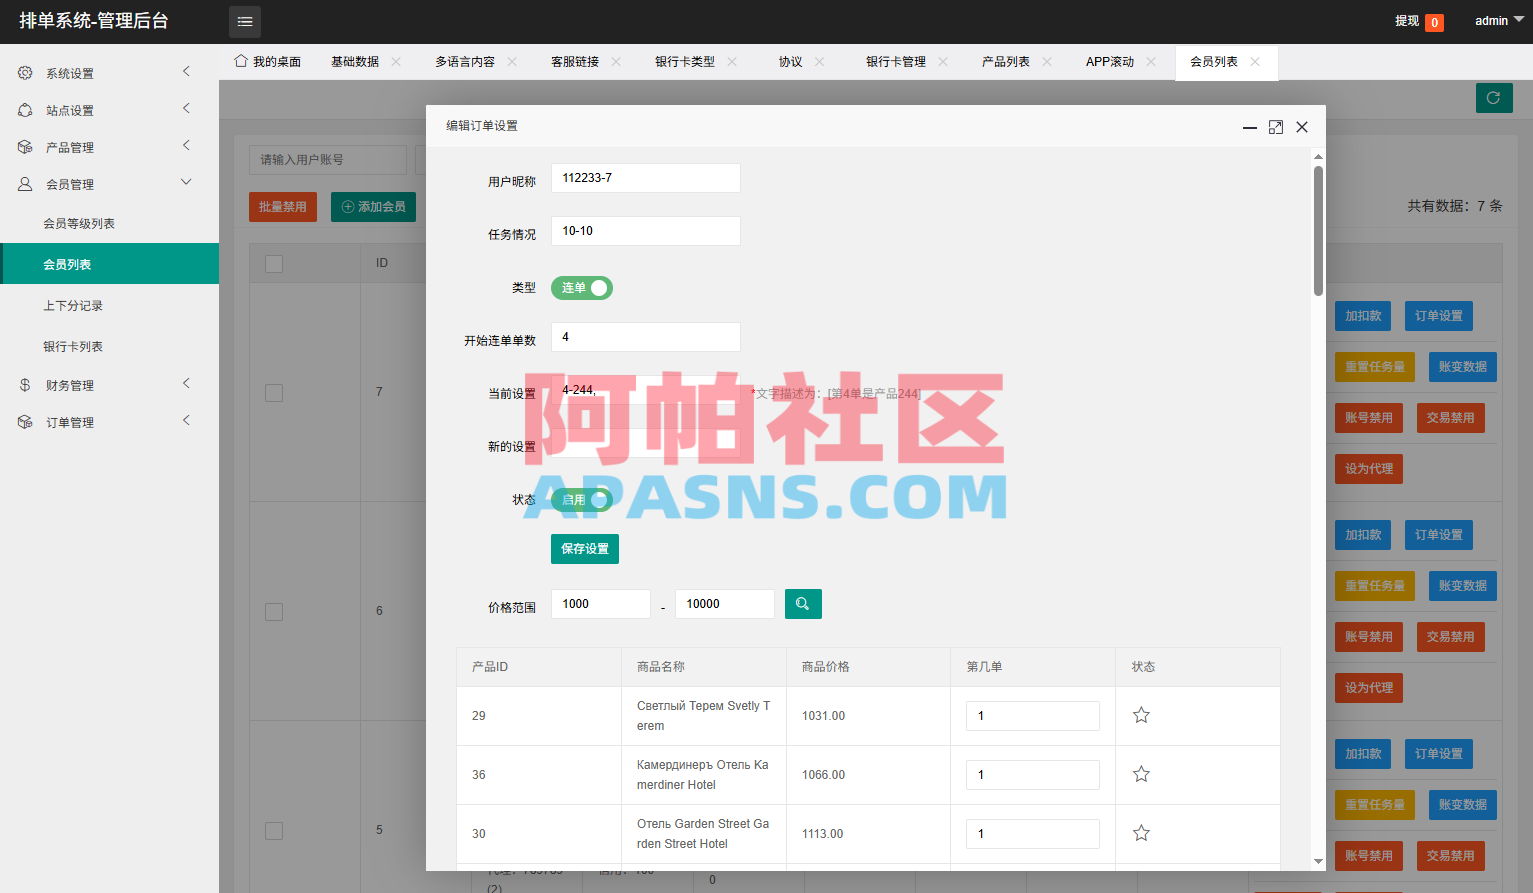The width and height of the screenshot is (1533, 893).
Task: Check the checkbox for member ID 7
Action: click(x=274, y=393)
